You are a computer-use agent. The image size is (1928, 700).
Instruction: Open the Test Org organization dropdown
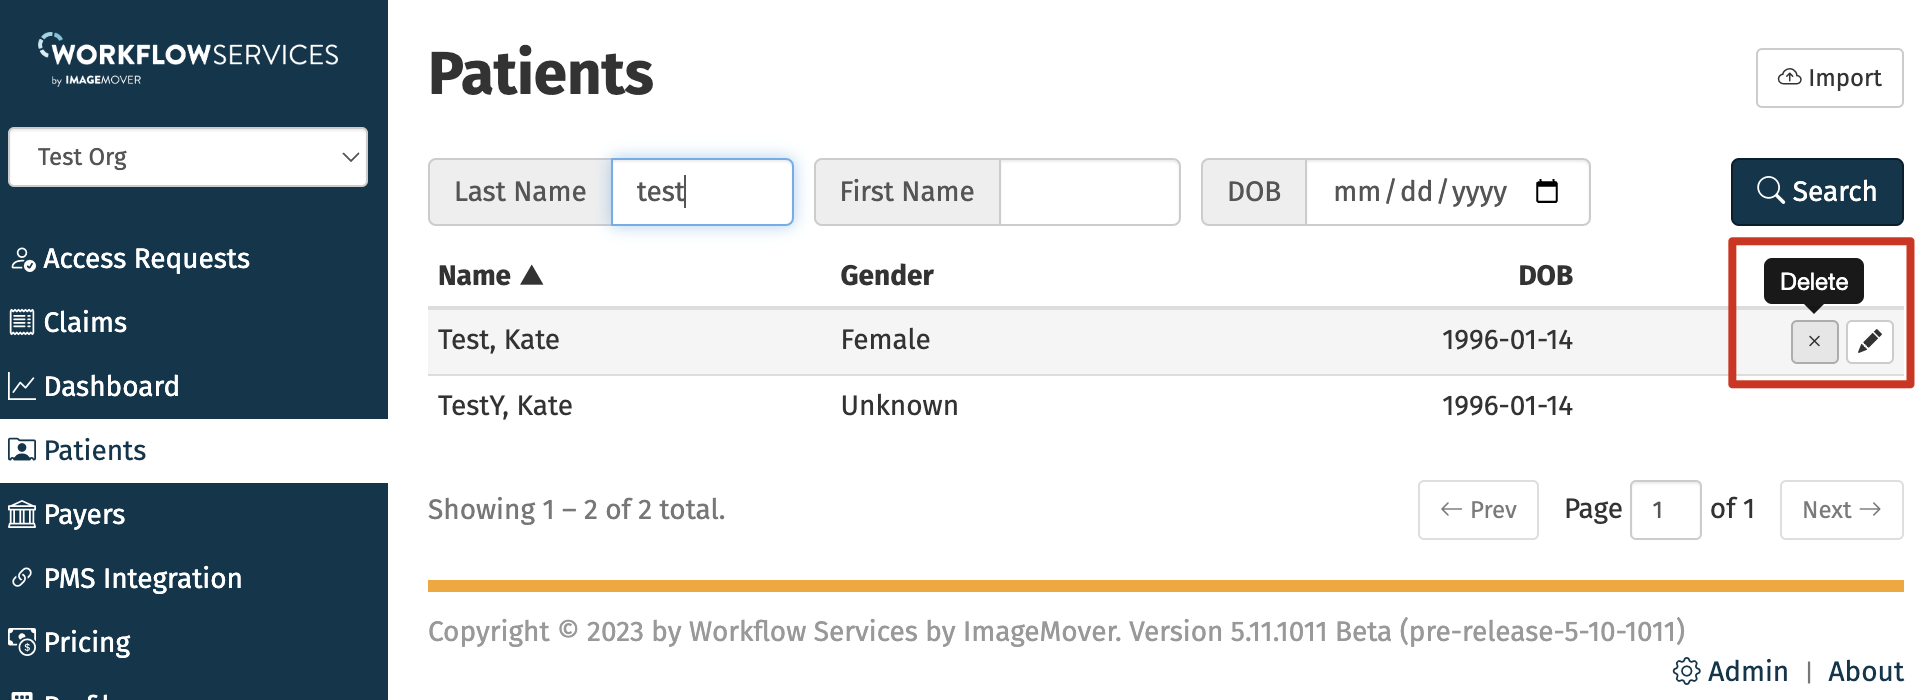(188, 157)
